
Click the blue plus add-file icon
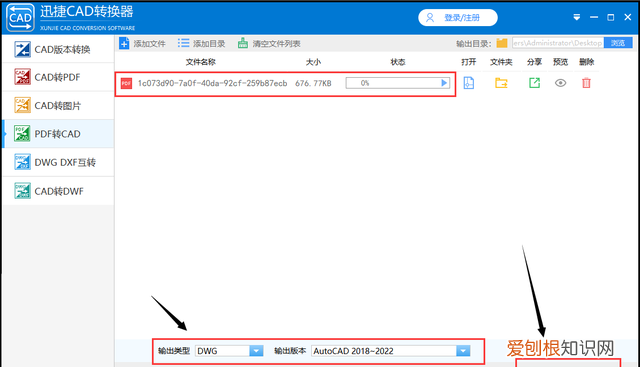[124, 43]
